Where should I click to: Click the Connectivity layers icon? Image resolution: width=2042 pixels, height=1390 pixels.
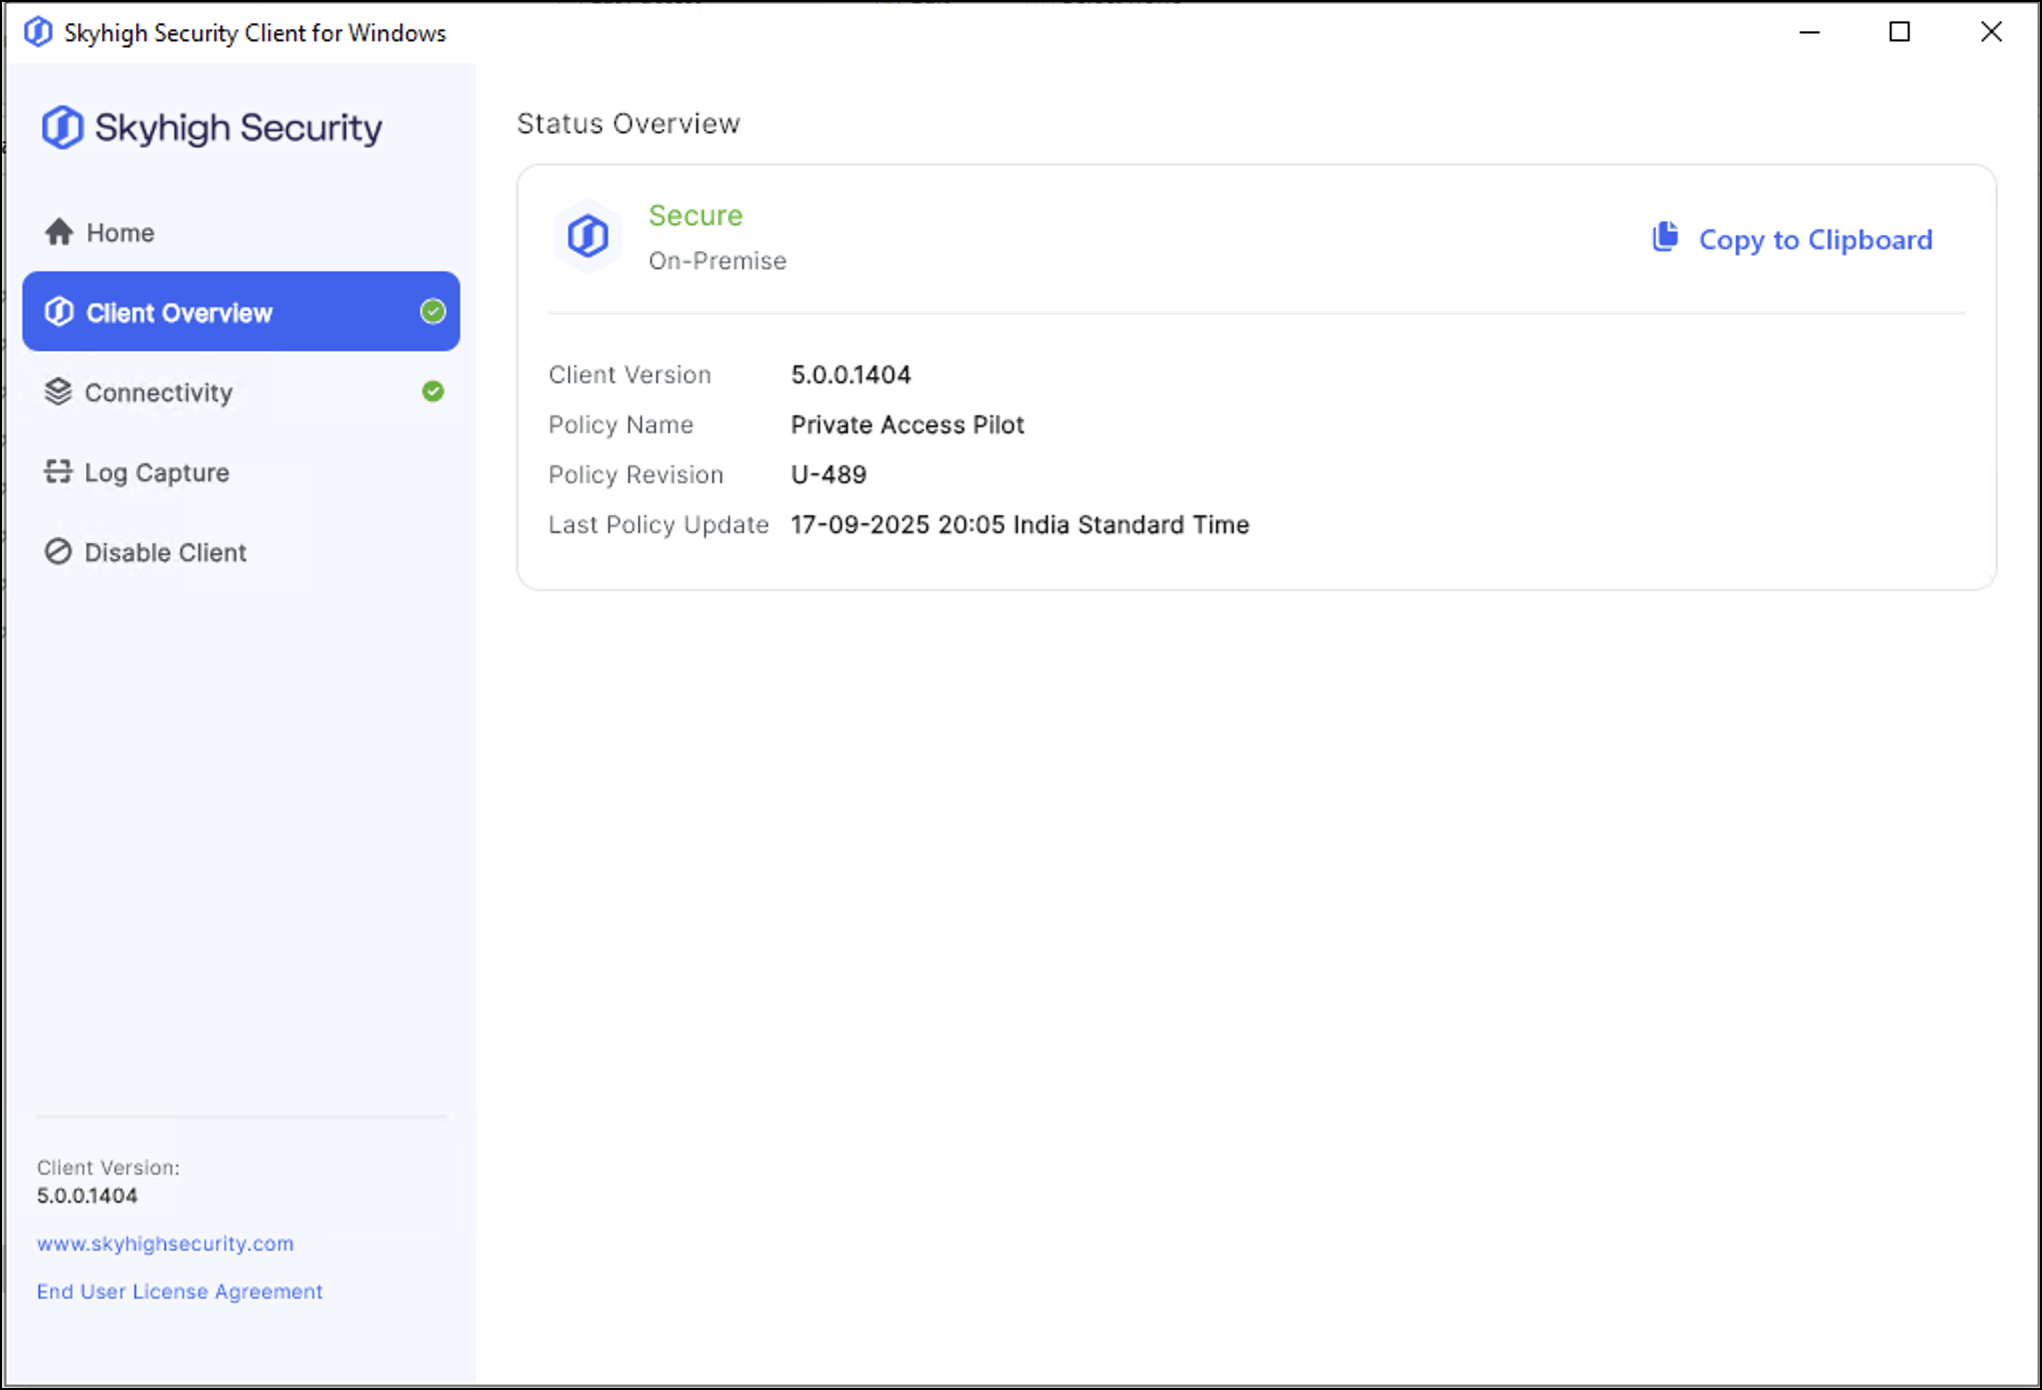[x=58, y=392]
